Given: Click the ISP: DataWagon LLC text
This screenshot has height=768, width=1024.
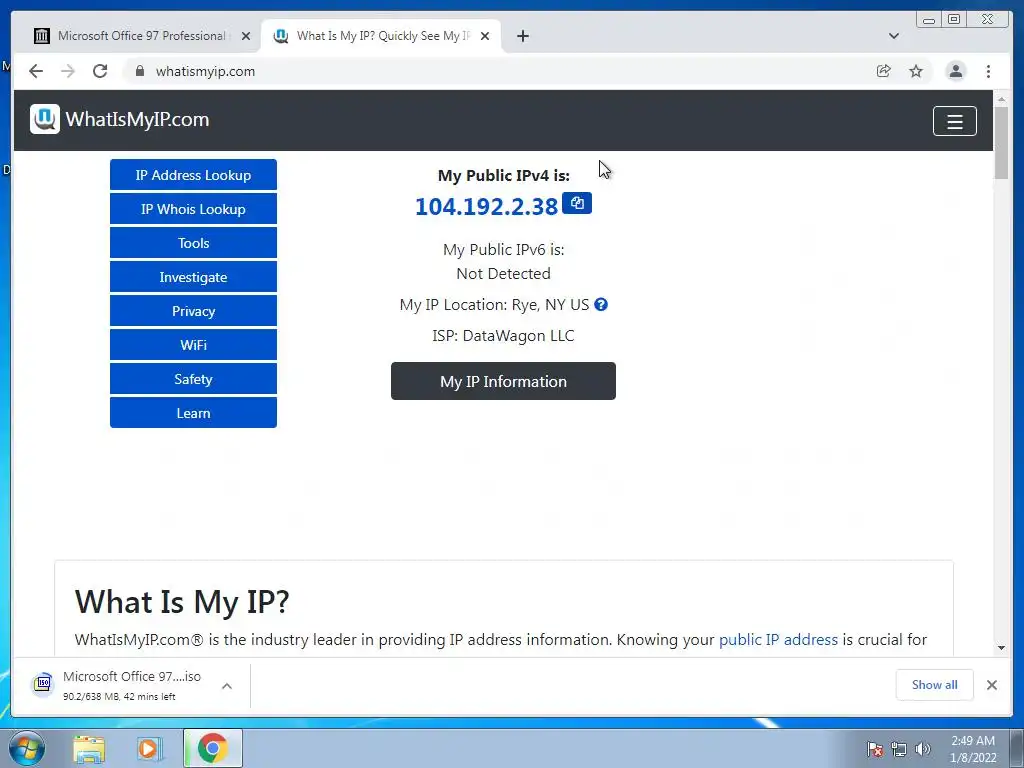Looking at the screenshot, I should [x=503, y=336].
